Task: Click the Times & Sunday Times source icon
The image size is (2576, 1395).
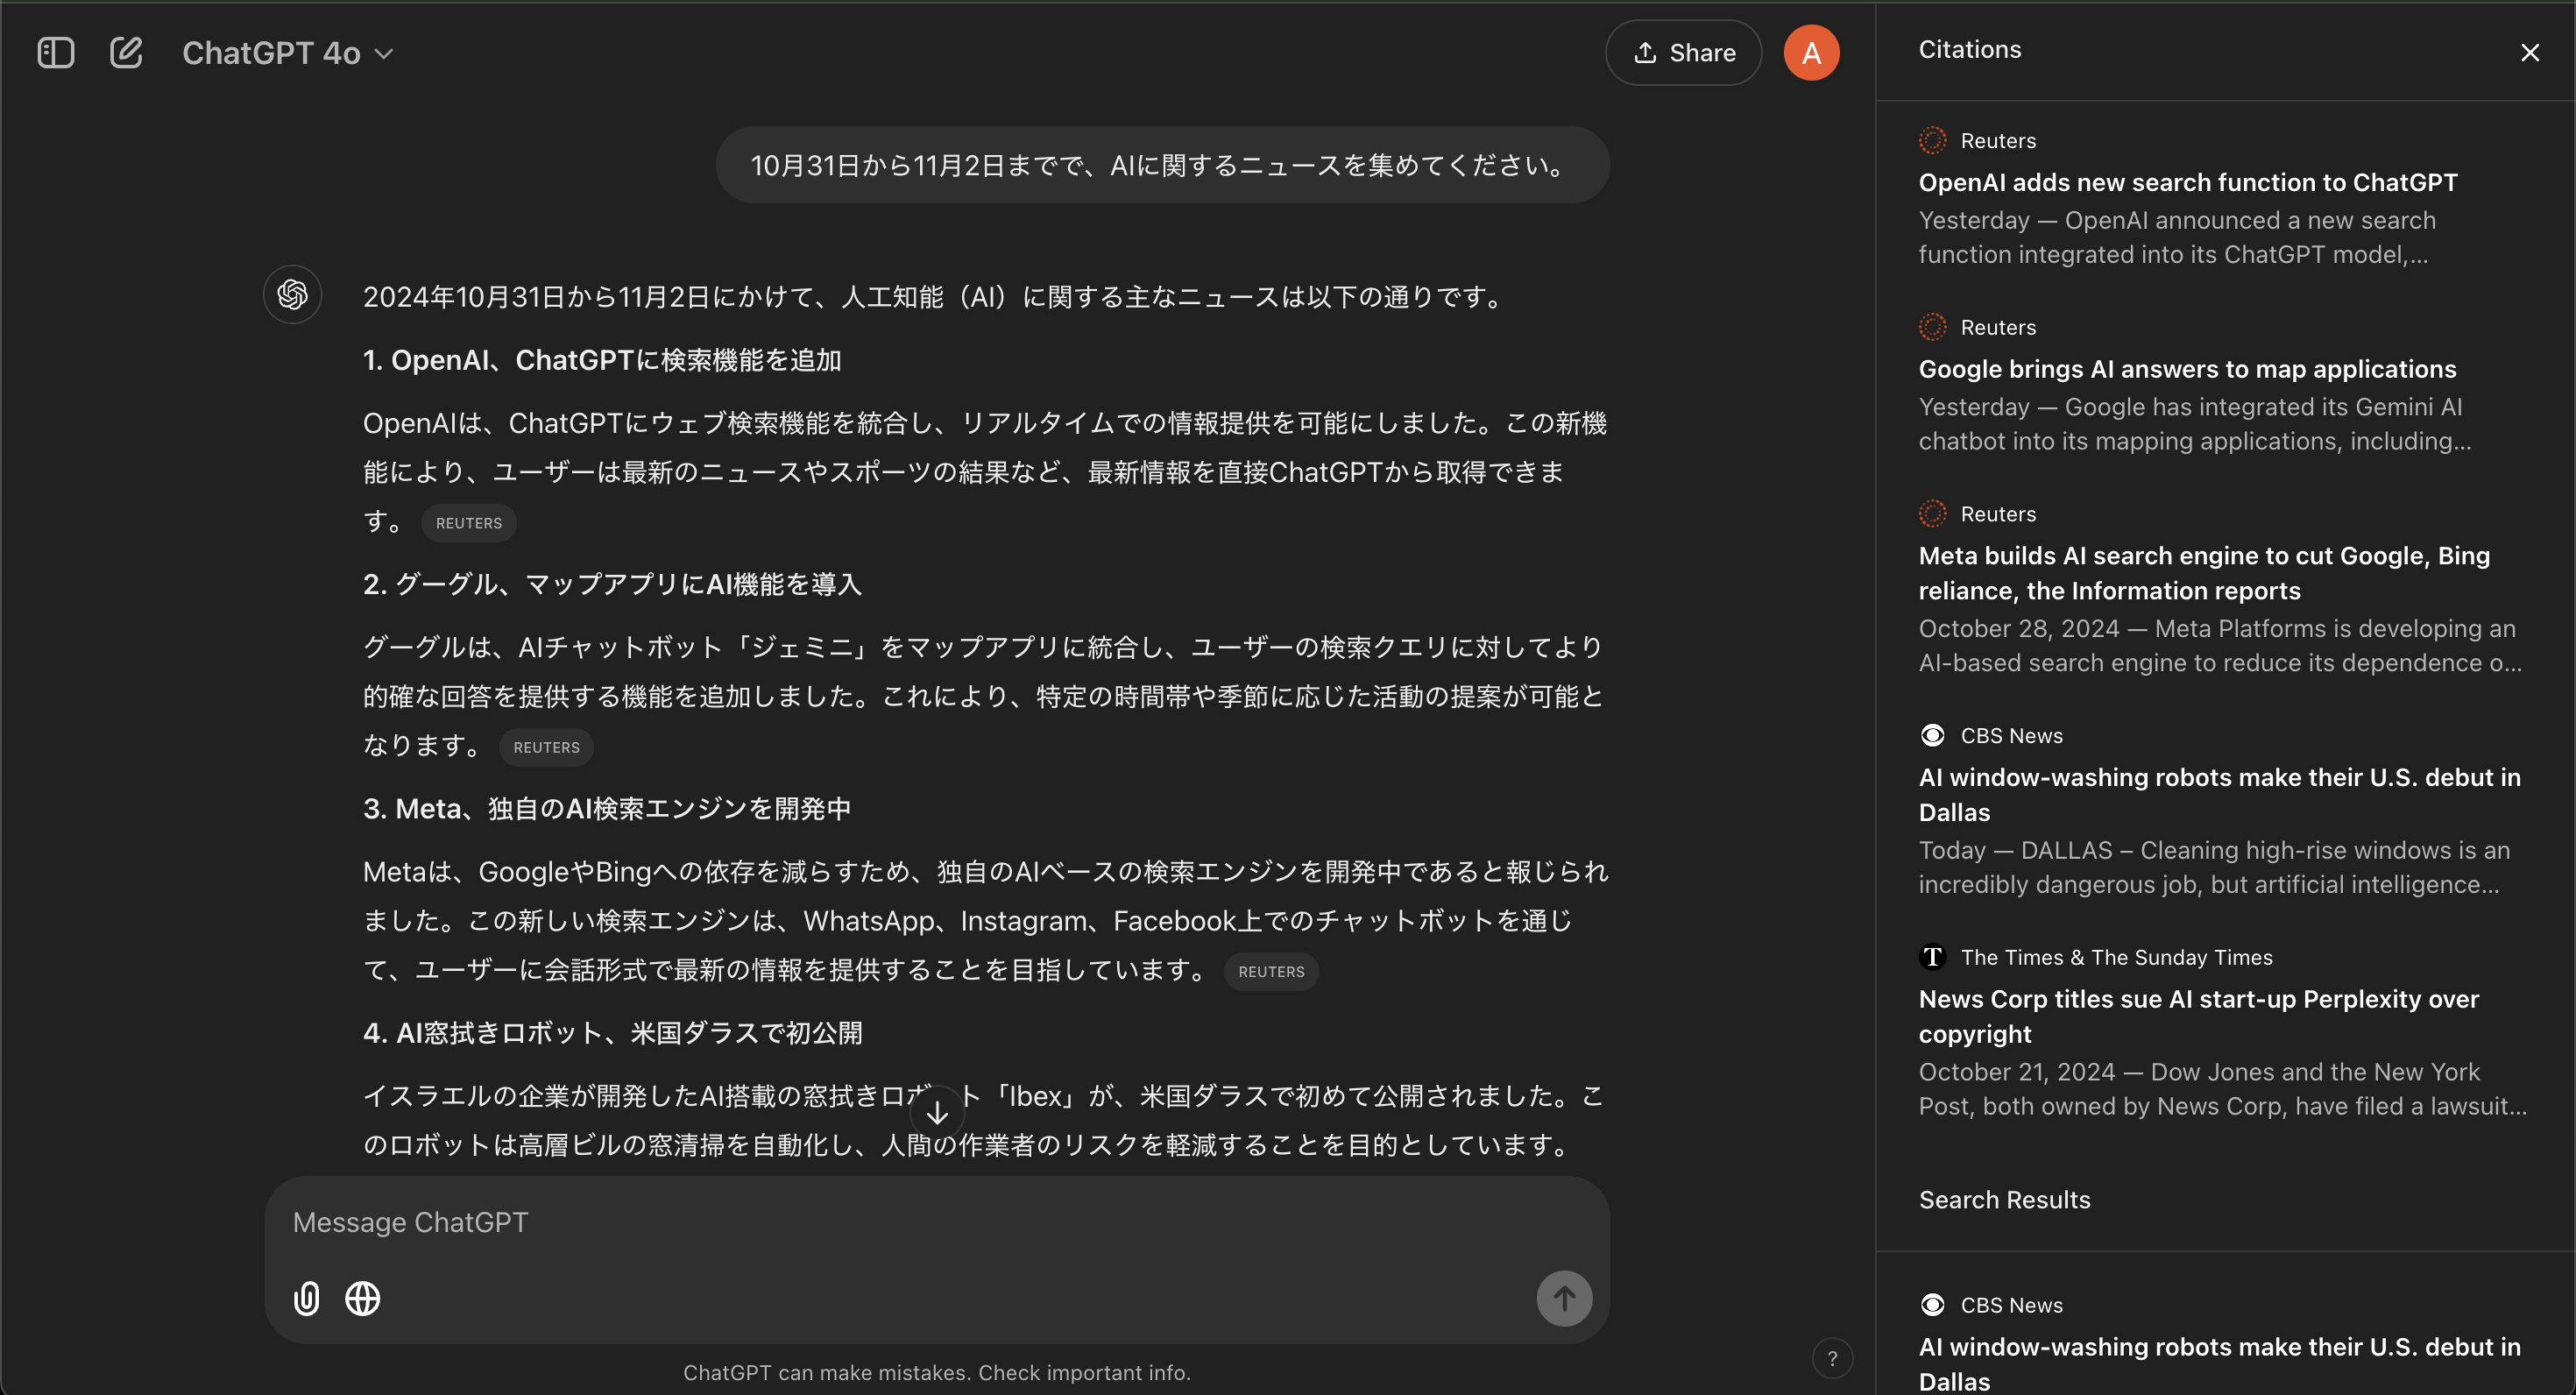Action: coord(1932,956)
